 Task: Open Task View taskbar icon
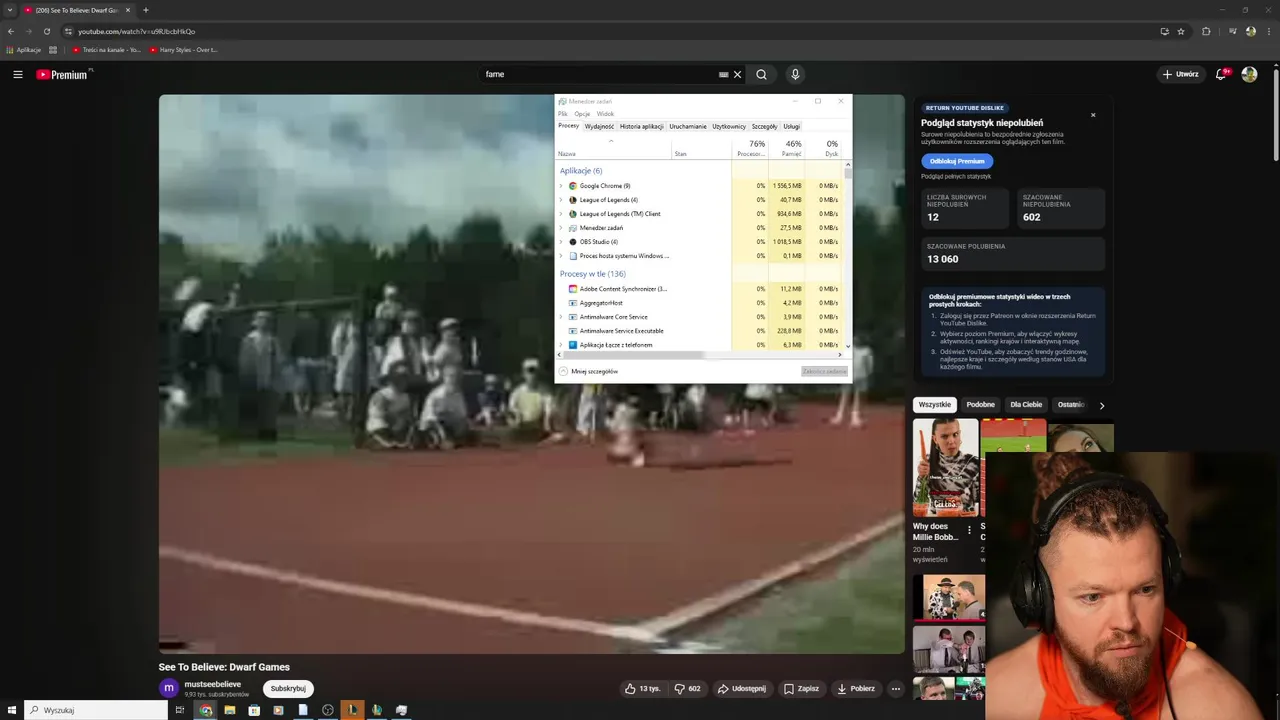(x=180, y=710)
